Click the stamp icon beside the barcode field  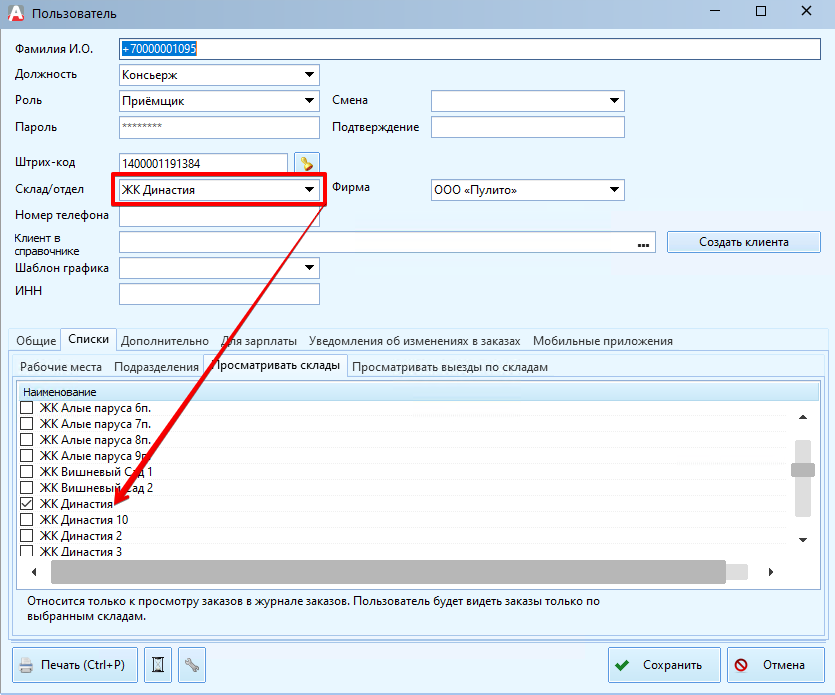click(305, 163)
